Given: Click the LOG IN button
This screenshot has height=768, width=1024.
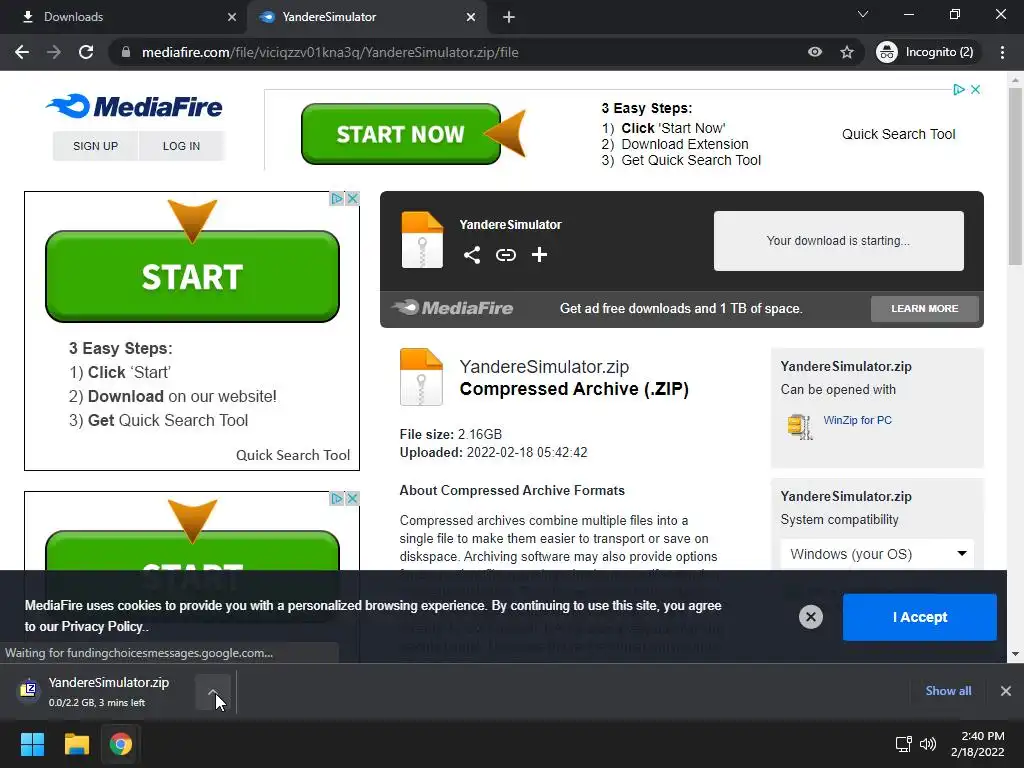Looking at the screenshot, I should click(182, 146).
